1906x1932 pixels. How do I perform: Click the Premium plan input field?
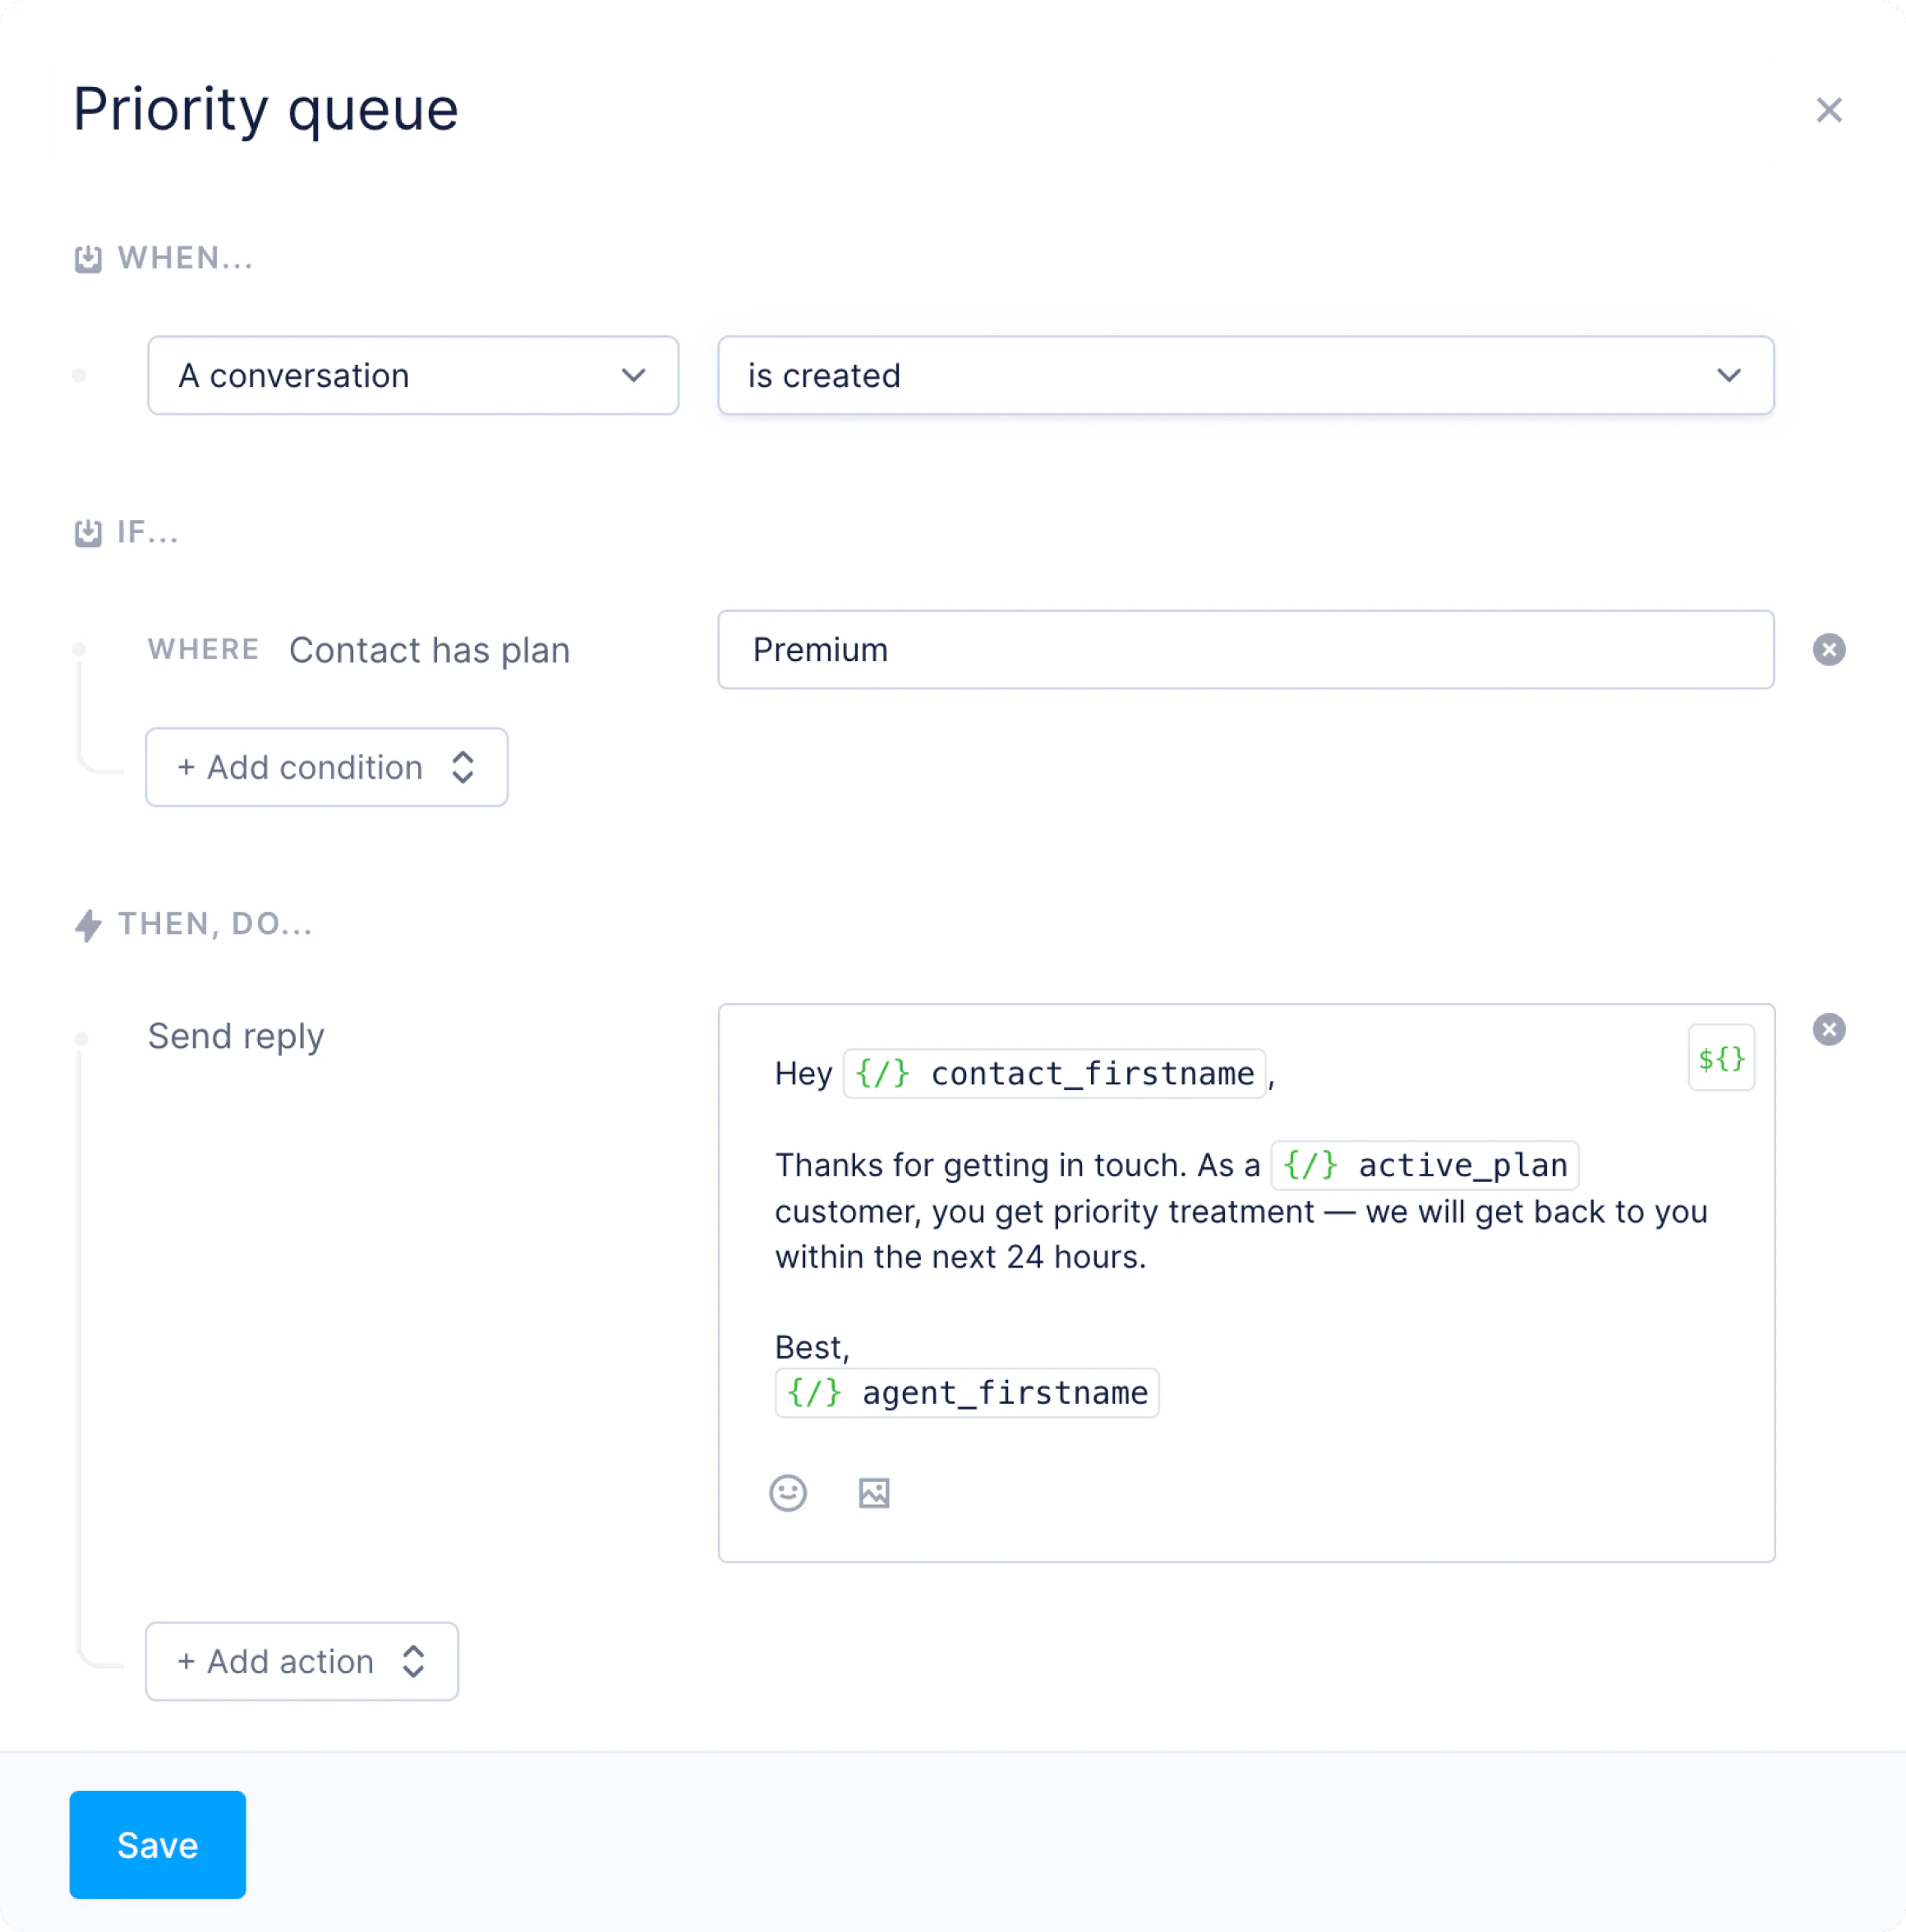tap(1245, 650)
